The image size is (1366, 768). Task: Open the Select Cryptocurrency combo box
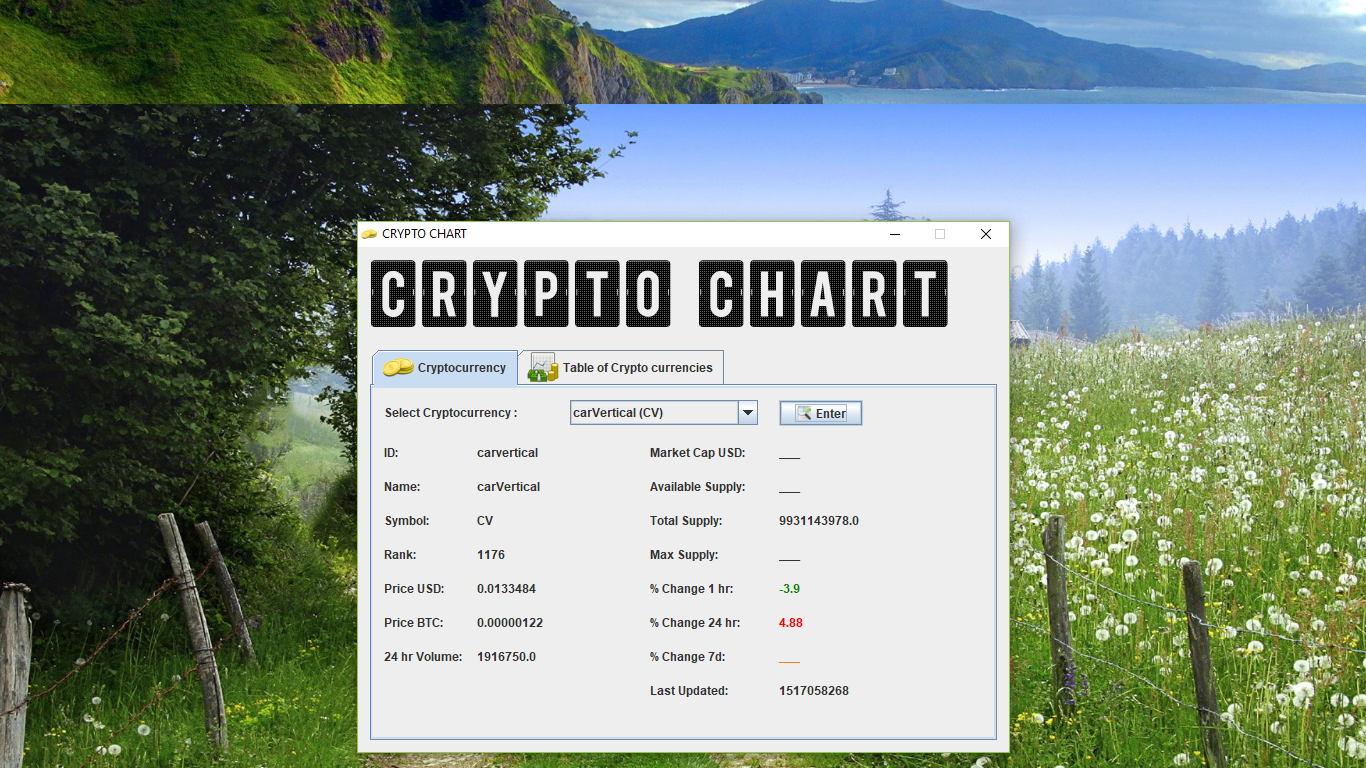coord(663,412)
